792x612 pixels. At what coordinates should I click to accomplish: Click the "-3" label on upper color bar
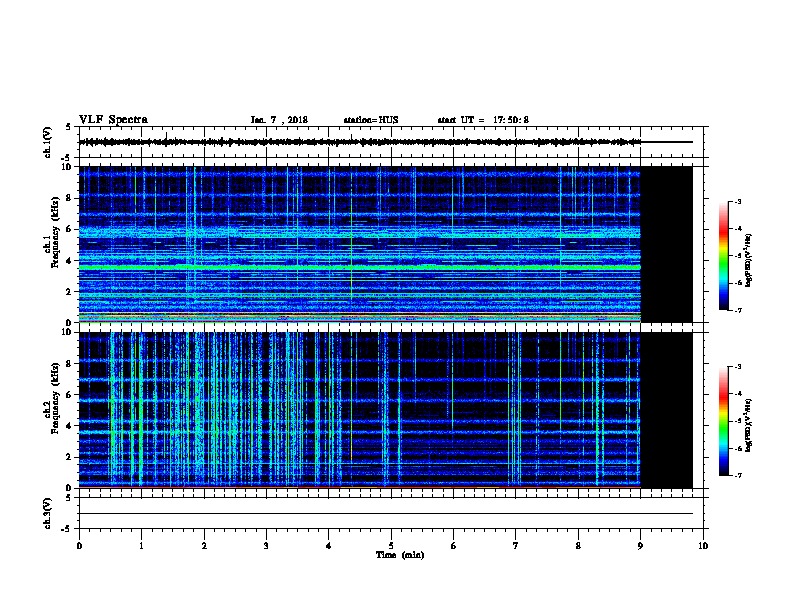tap(737, 201)
